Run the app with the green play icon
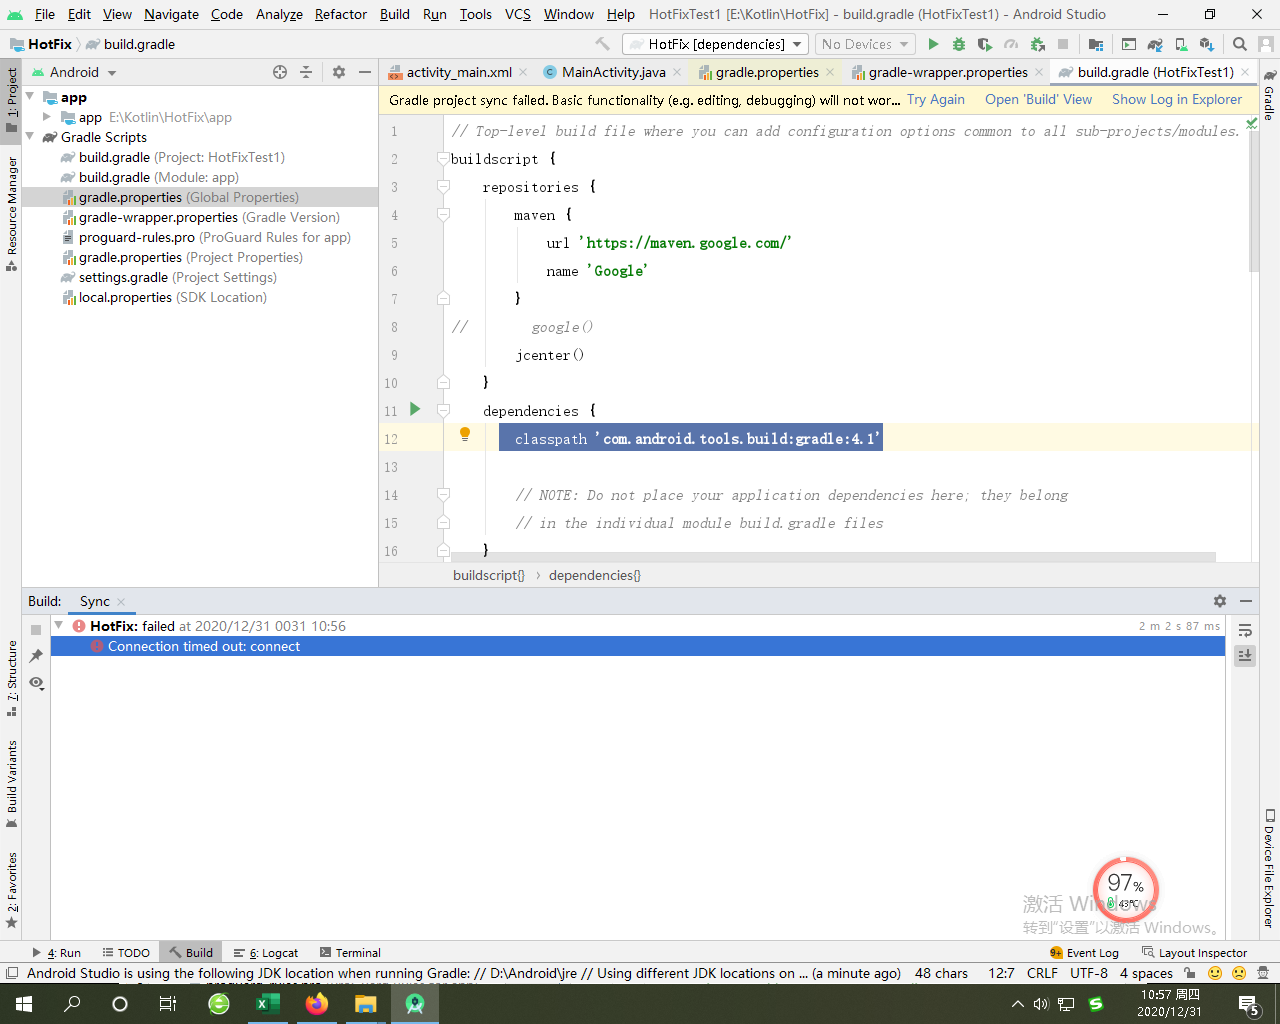 pos(933,44)
